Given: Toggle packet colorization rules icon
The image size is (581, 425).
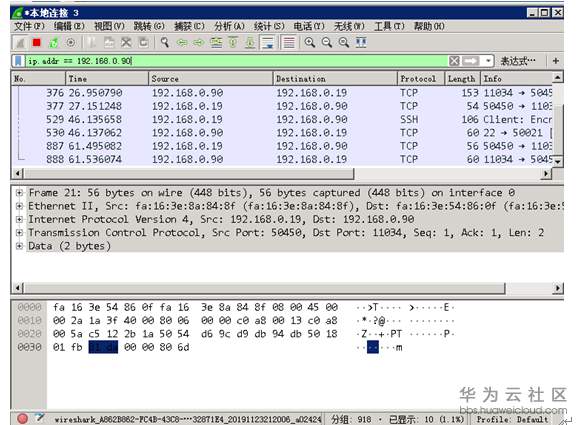Looking at the screenshot, I should point(289,43).
